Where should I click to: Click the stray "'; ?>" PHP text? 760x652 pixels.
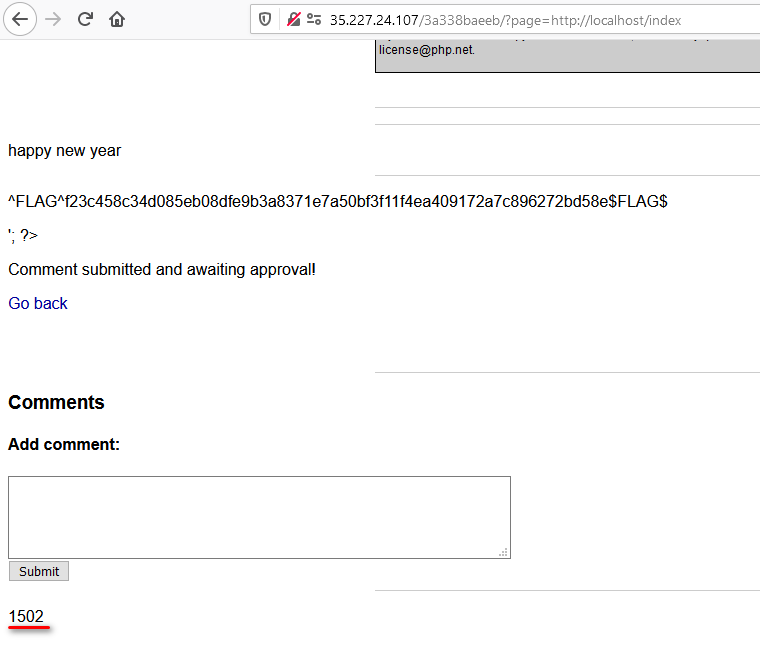[x=23, y=235]
